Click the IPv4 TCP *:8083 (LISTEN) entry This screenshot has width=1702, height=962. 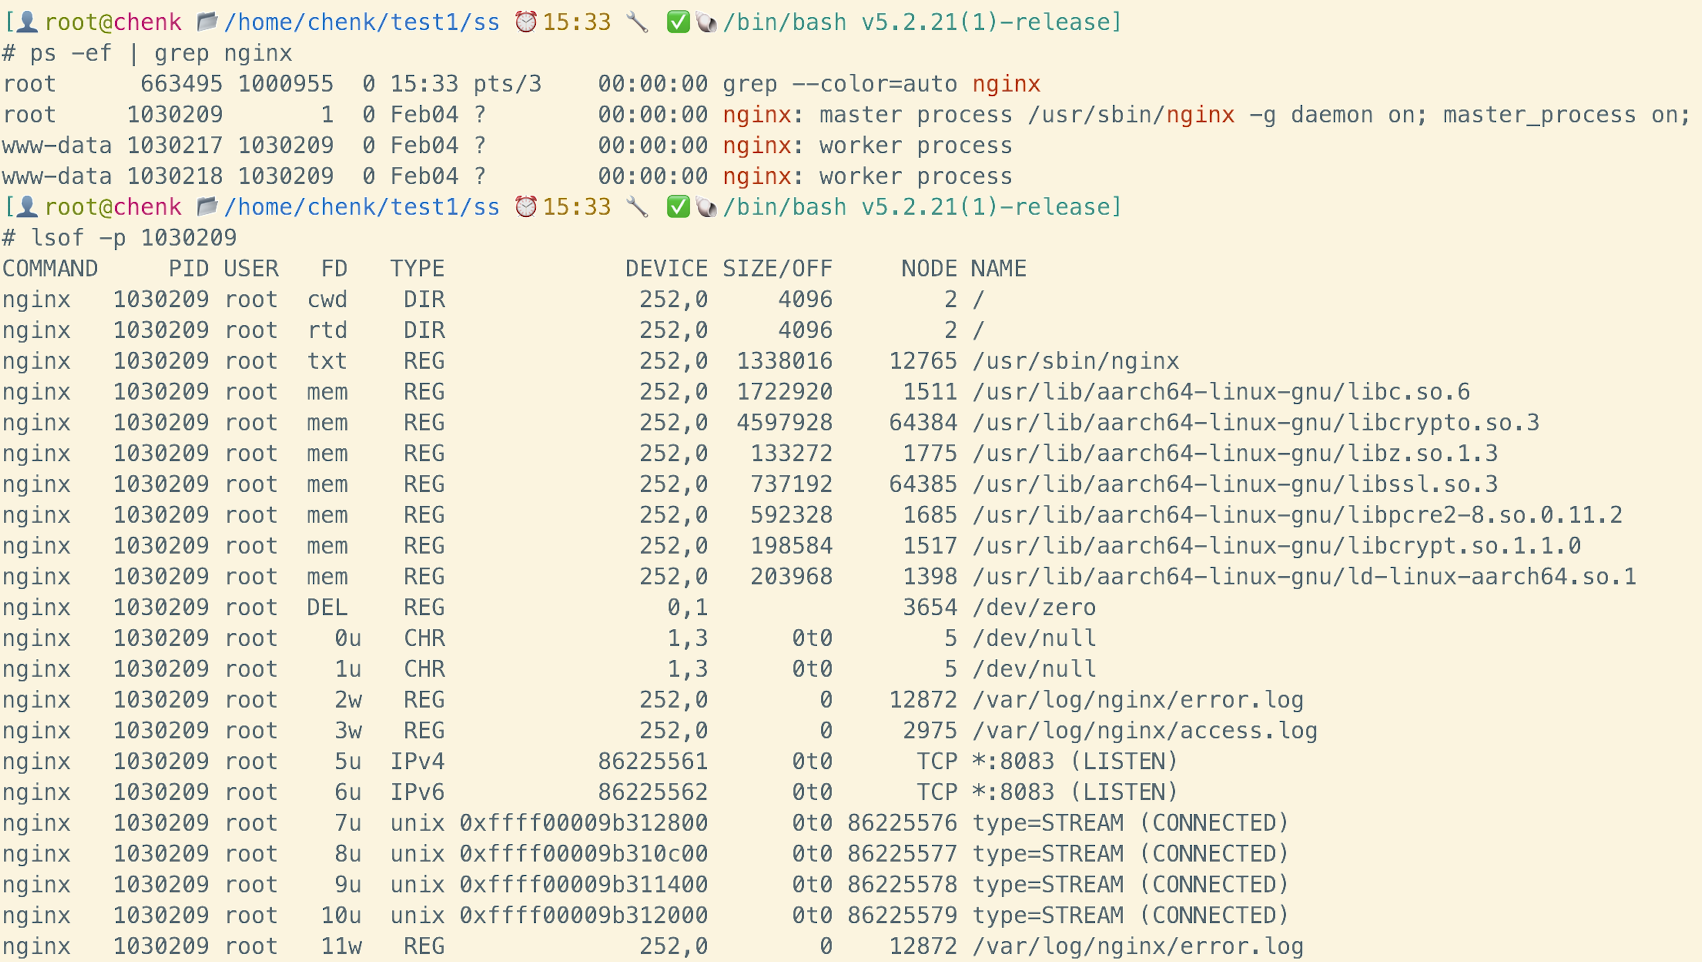tap(1074, 762)
